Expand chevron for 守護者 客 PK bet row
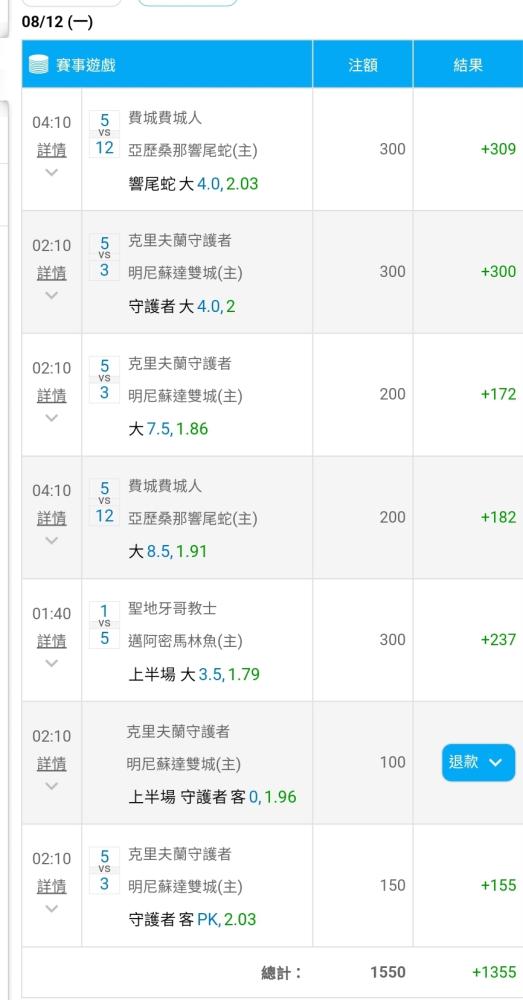 (x=52, y=908)
